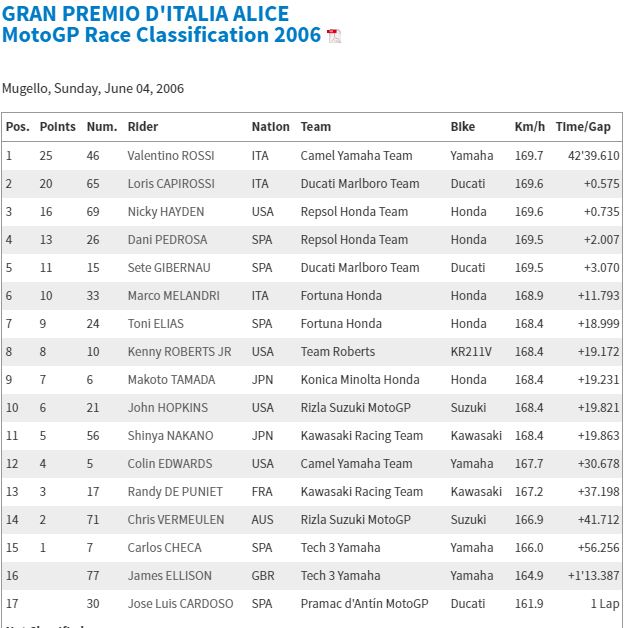Click the GRAN PREMIO D'ITALIA ALICE title

click(146, 14)
